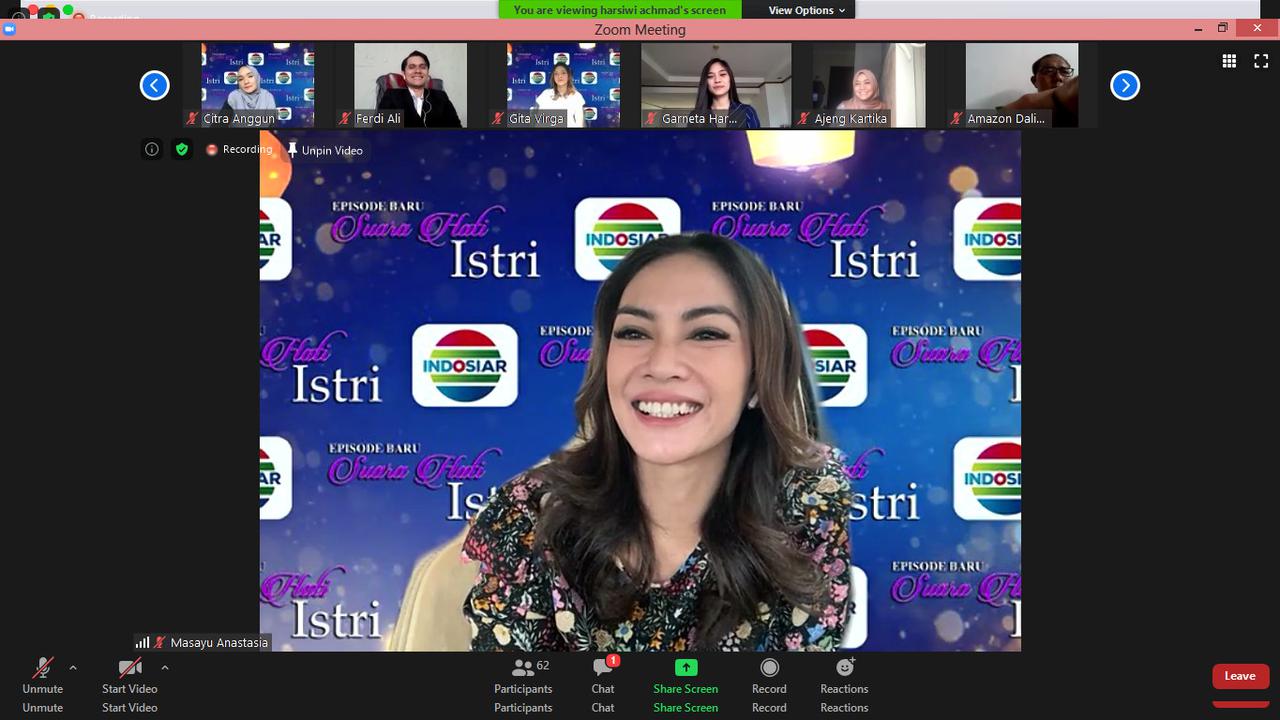
Task: Select Citra Anggun's video thumbnail
Action: [x=258, y=85]
